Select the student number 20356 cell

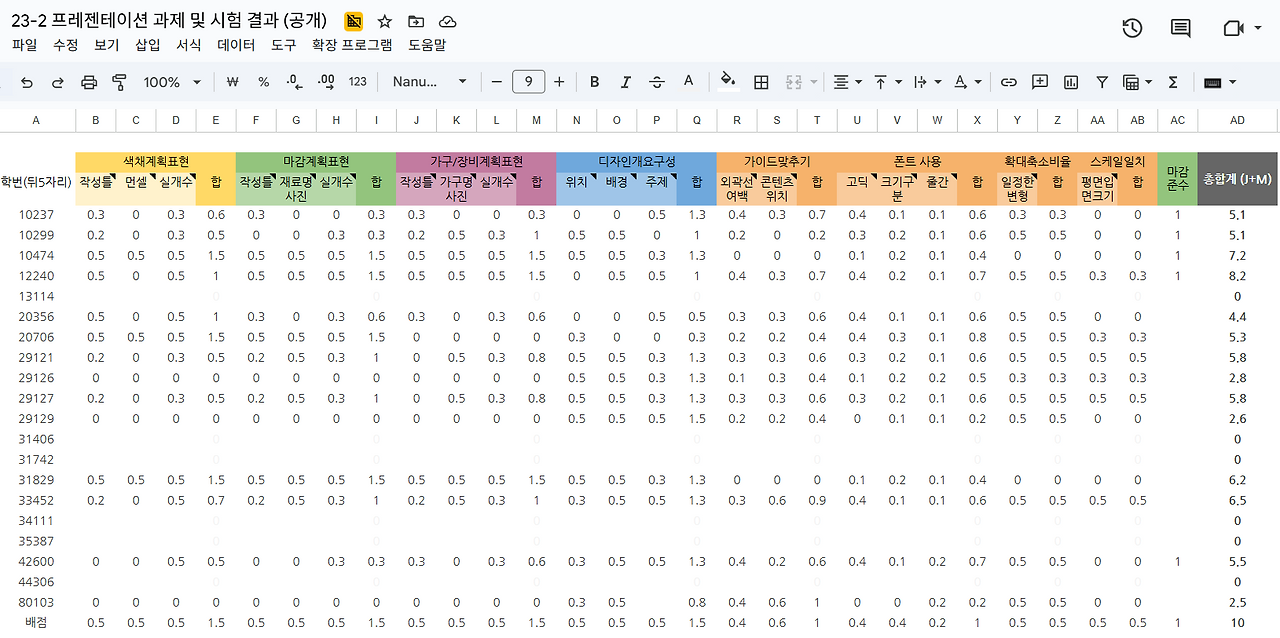click(x=37, y=317)
